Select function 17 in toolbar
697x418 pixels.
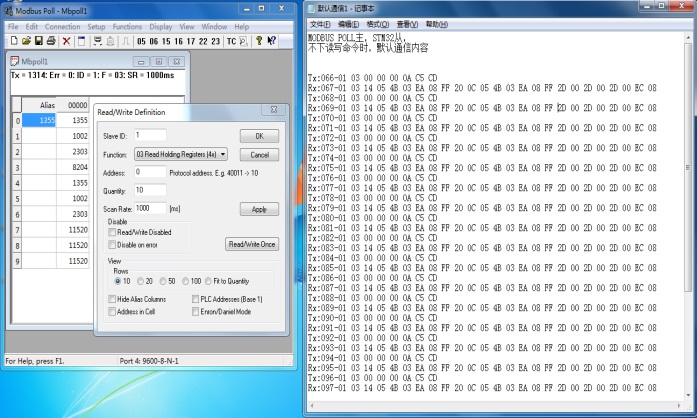(191, 41)
